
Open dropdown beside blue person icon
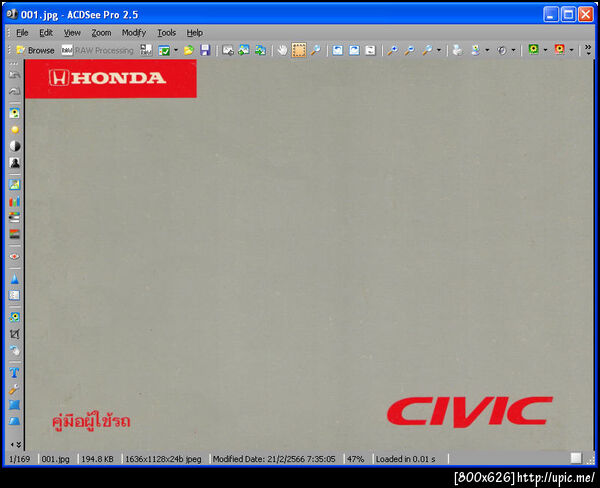pos(487,50)
